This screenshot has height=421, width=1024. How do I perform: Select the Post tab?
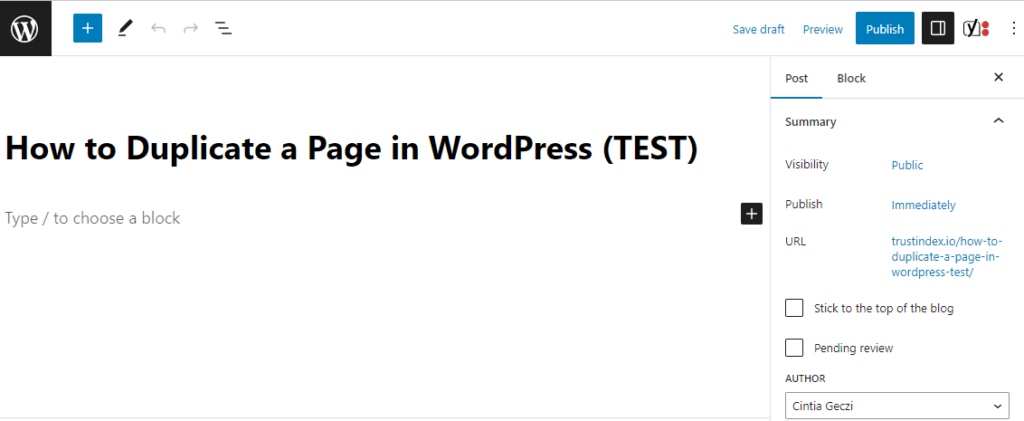point(796,78)
